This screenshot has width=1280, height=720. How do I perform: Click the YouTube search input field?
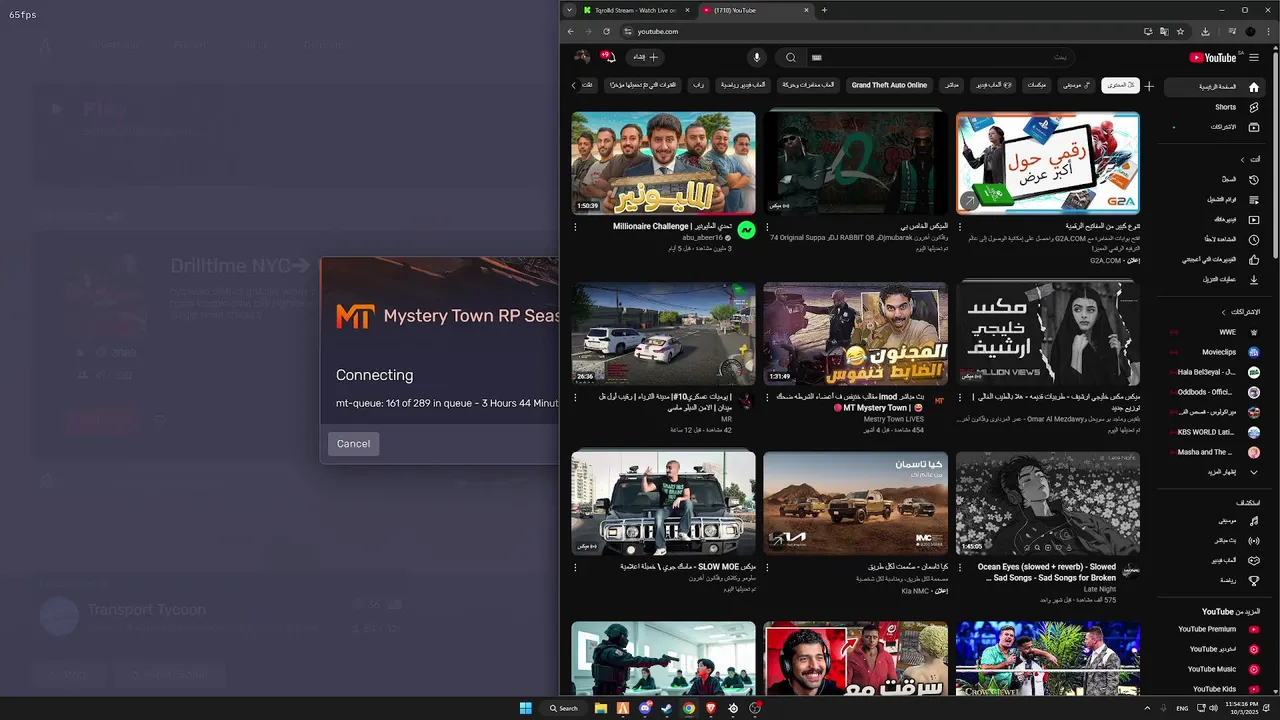click(940, 57)
